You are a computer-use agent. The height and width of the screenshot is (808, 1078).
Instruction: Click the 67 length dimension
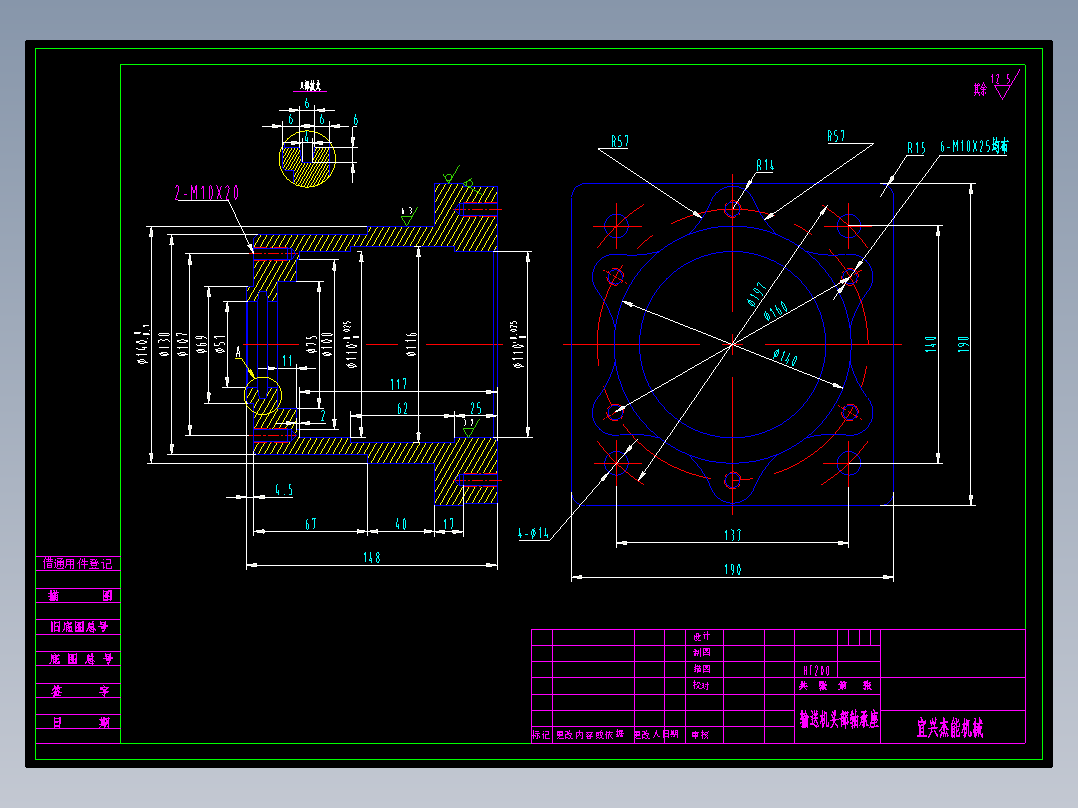311,524
